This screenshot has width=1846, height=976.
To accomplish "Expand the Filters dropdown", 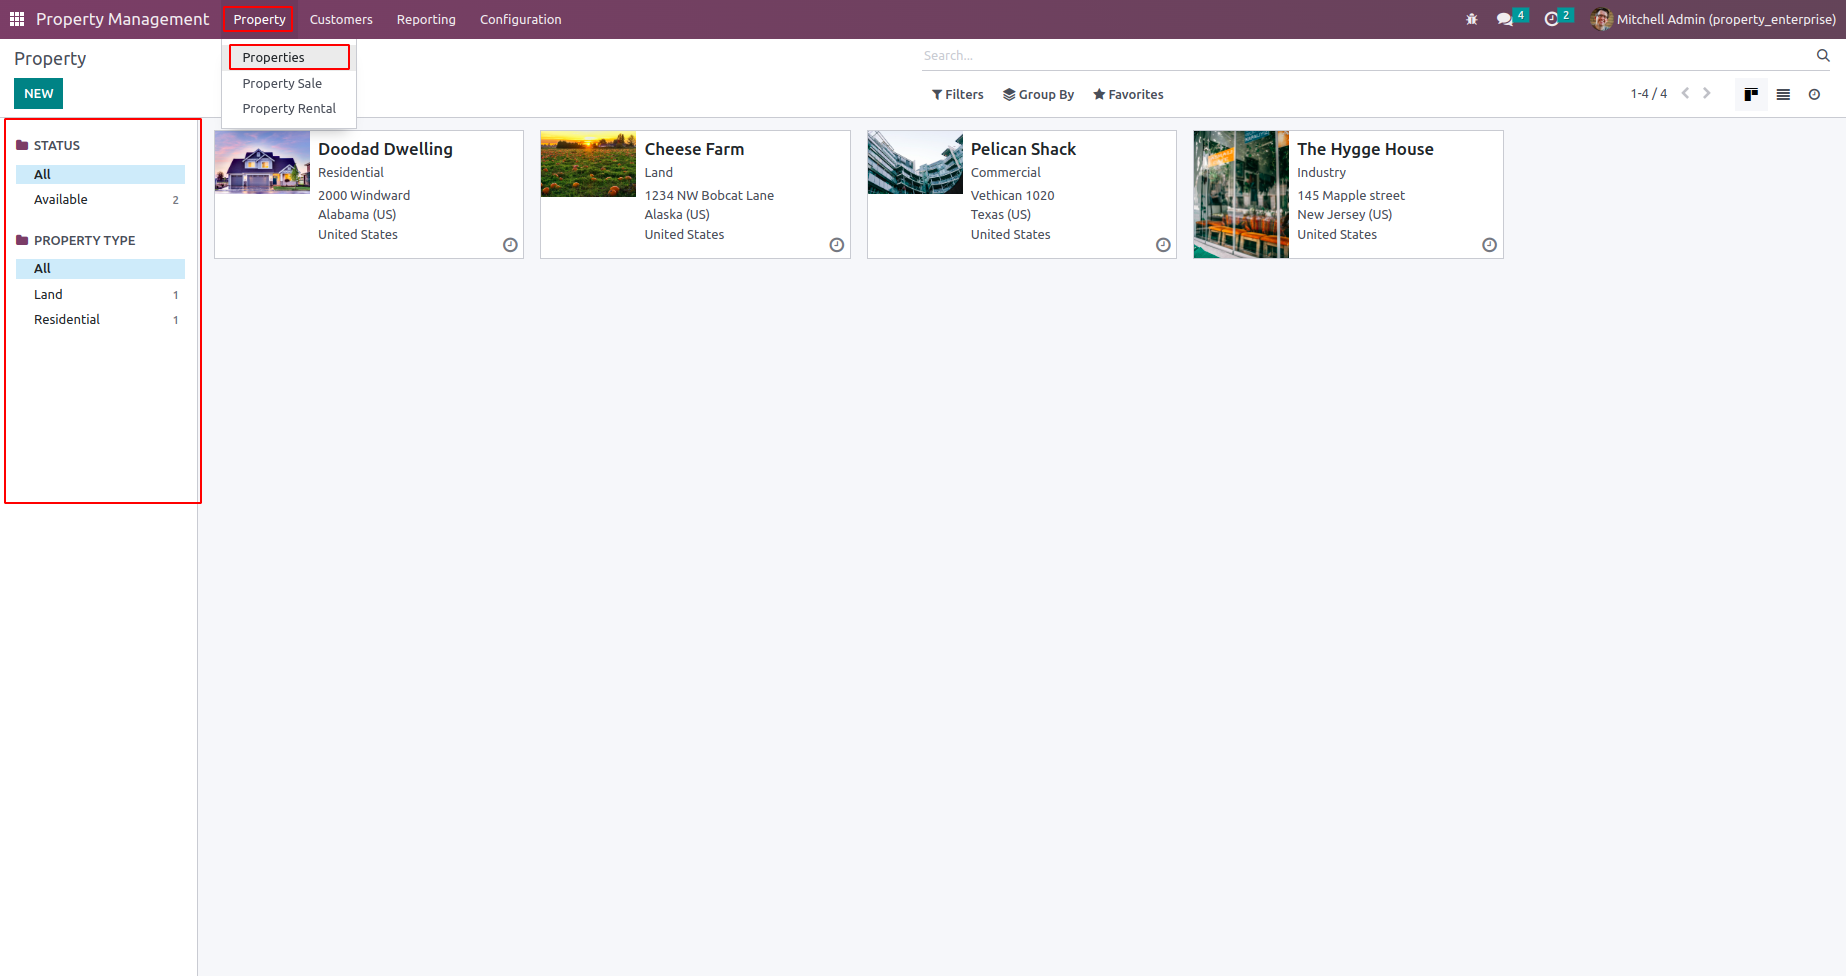I will (957, 94).
